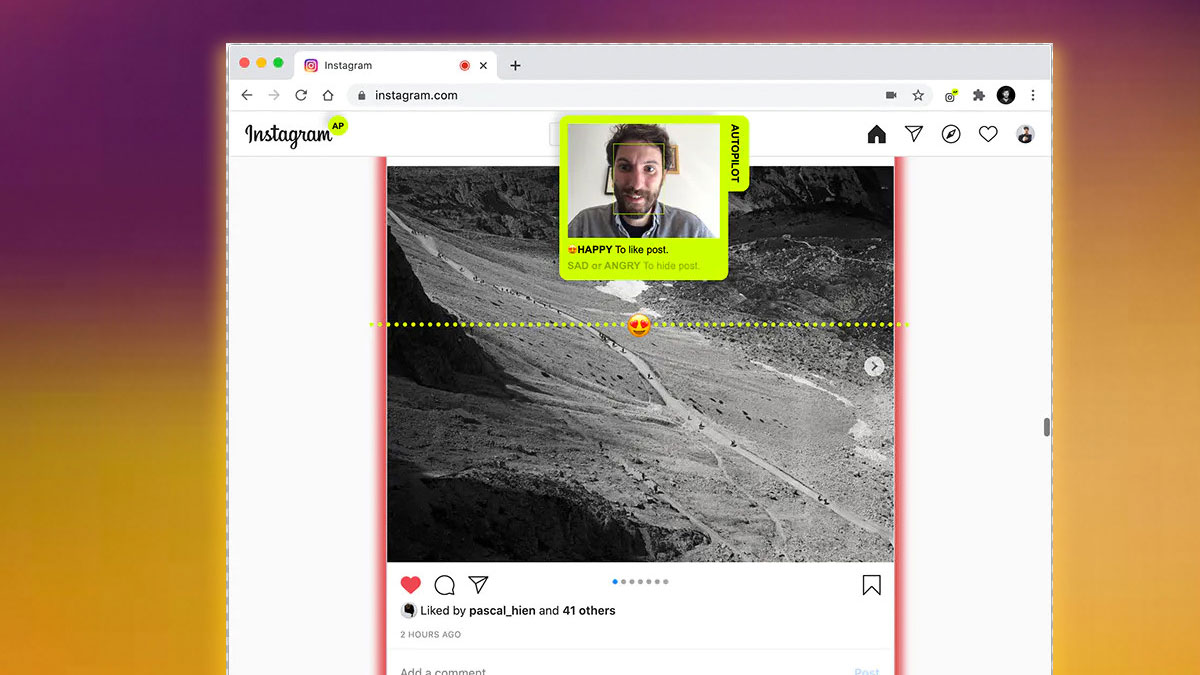Screen dimensions: 1200x675
Task: Click the page vertical scrollbar thumb
Action: 1047,427
